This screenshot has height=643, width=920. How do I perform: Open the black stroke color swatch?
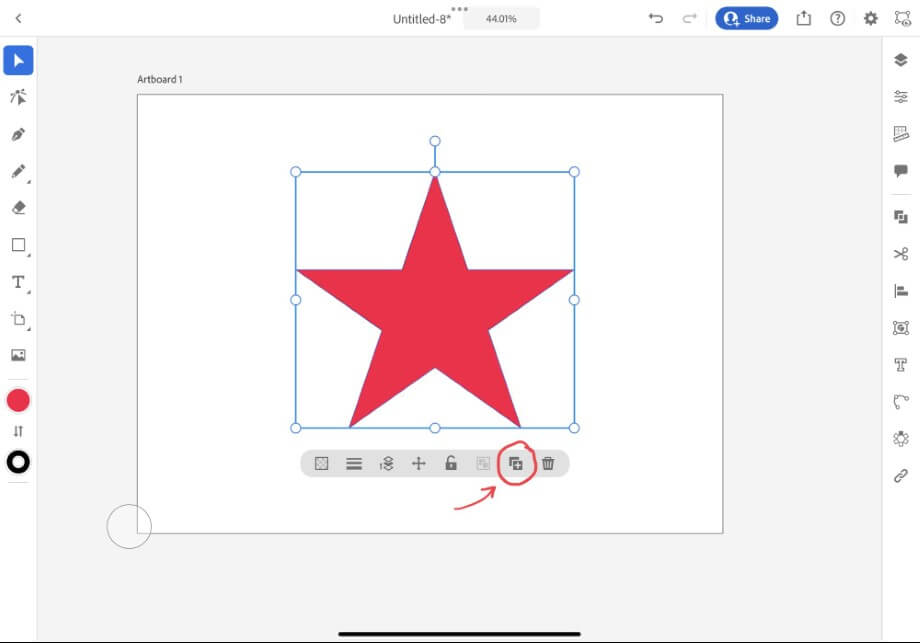click(x=18, y=462)
